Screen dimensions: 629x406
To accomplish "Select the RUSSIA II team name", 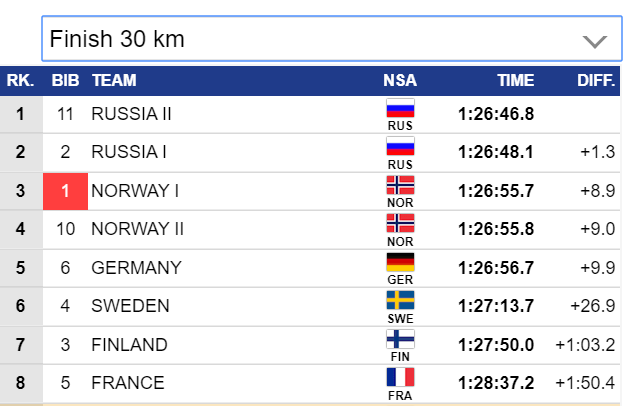I will pos(131,114).
